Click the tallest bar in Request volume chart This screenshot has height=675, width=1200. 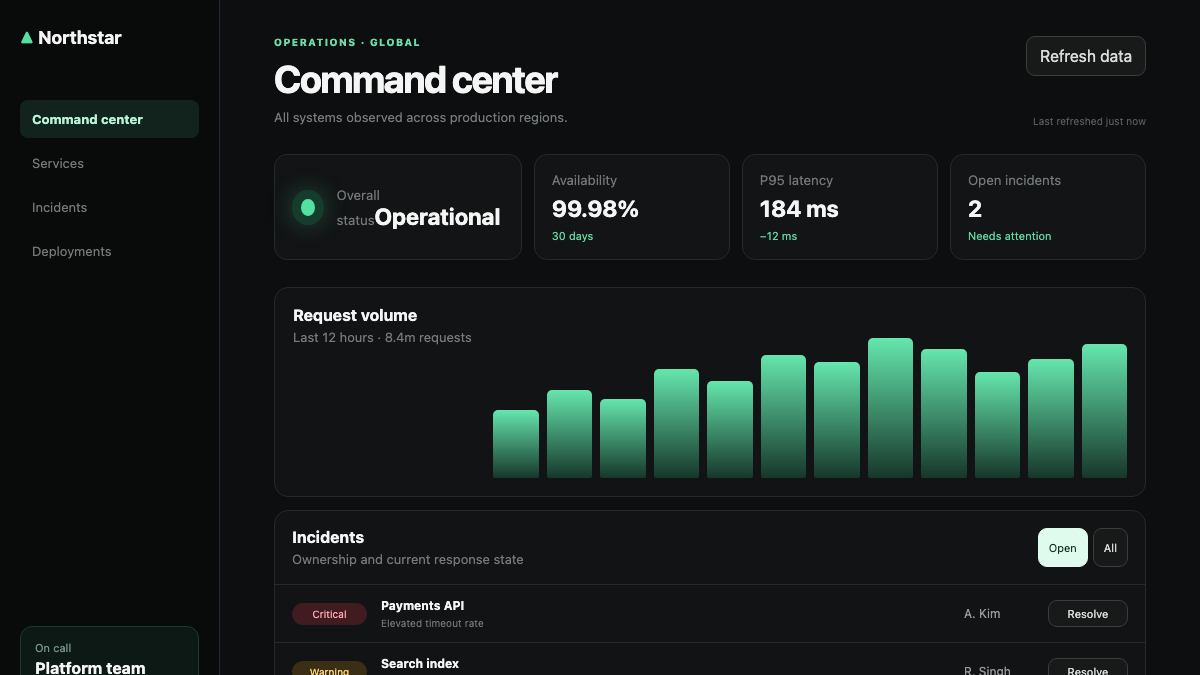point(890,408)
